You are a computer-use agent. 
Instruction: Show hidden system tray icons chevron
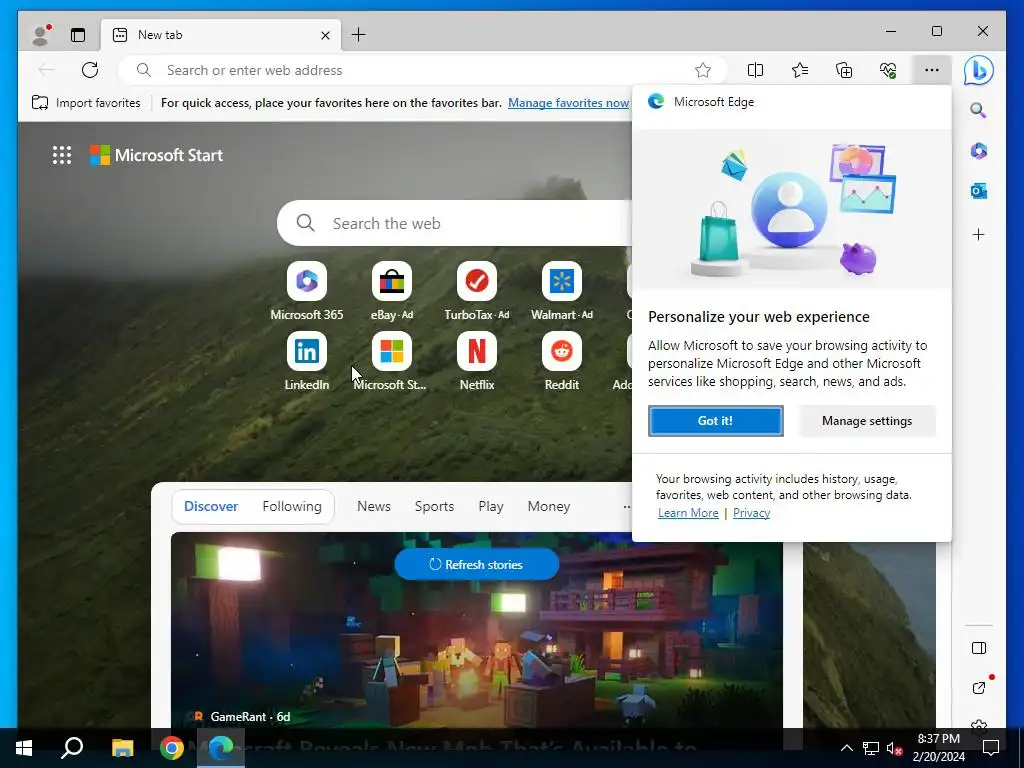pyautogui.click(x=846, y=748)
